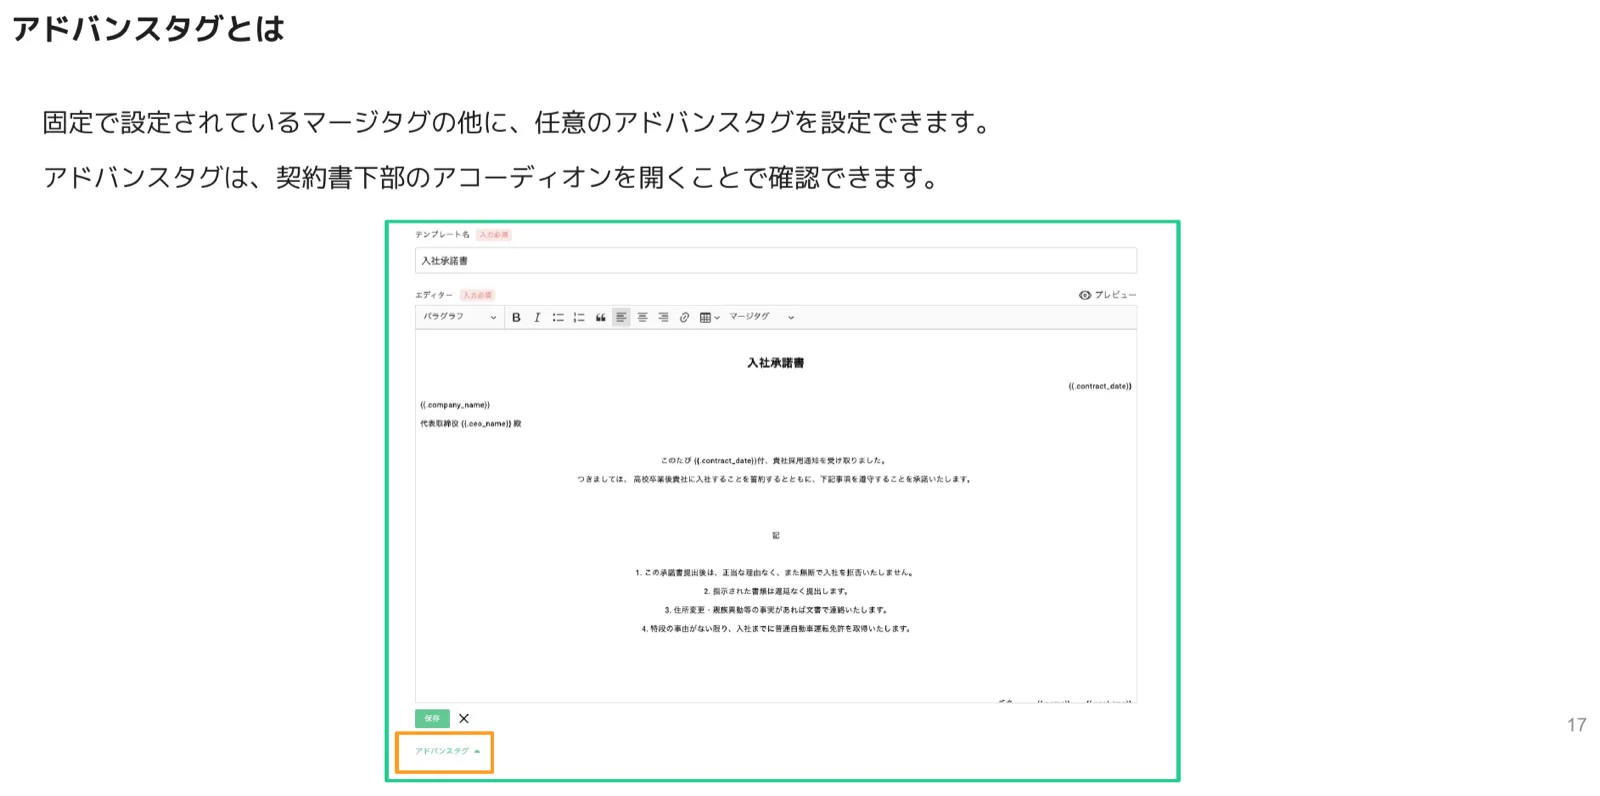Open the パラグラフ style dropdown
Viewport: 1600px width, 796px height.
460,317
